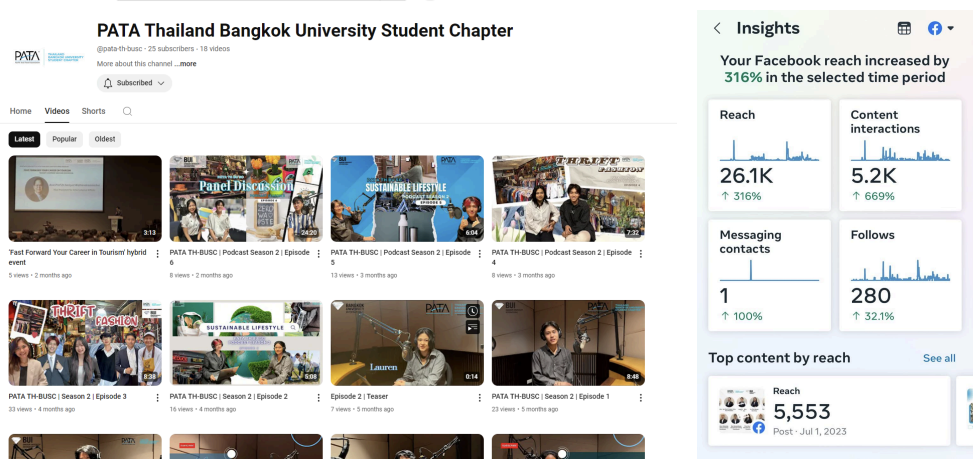
Task: Click 'See all' for top content
Action: (x=939, y=358)
